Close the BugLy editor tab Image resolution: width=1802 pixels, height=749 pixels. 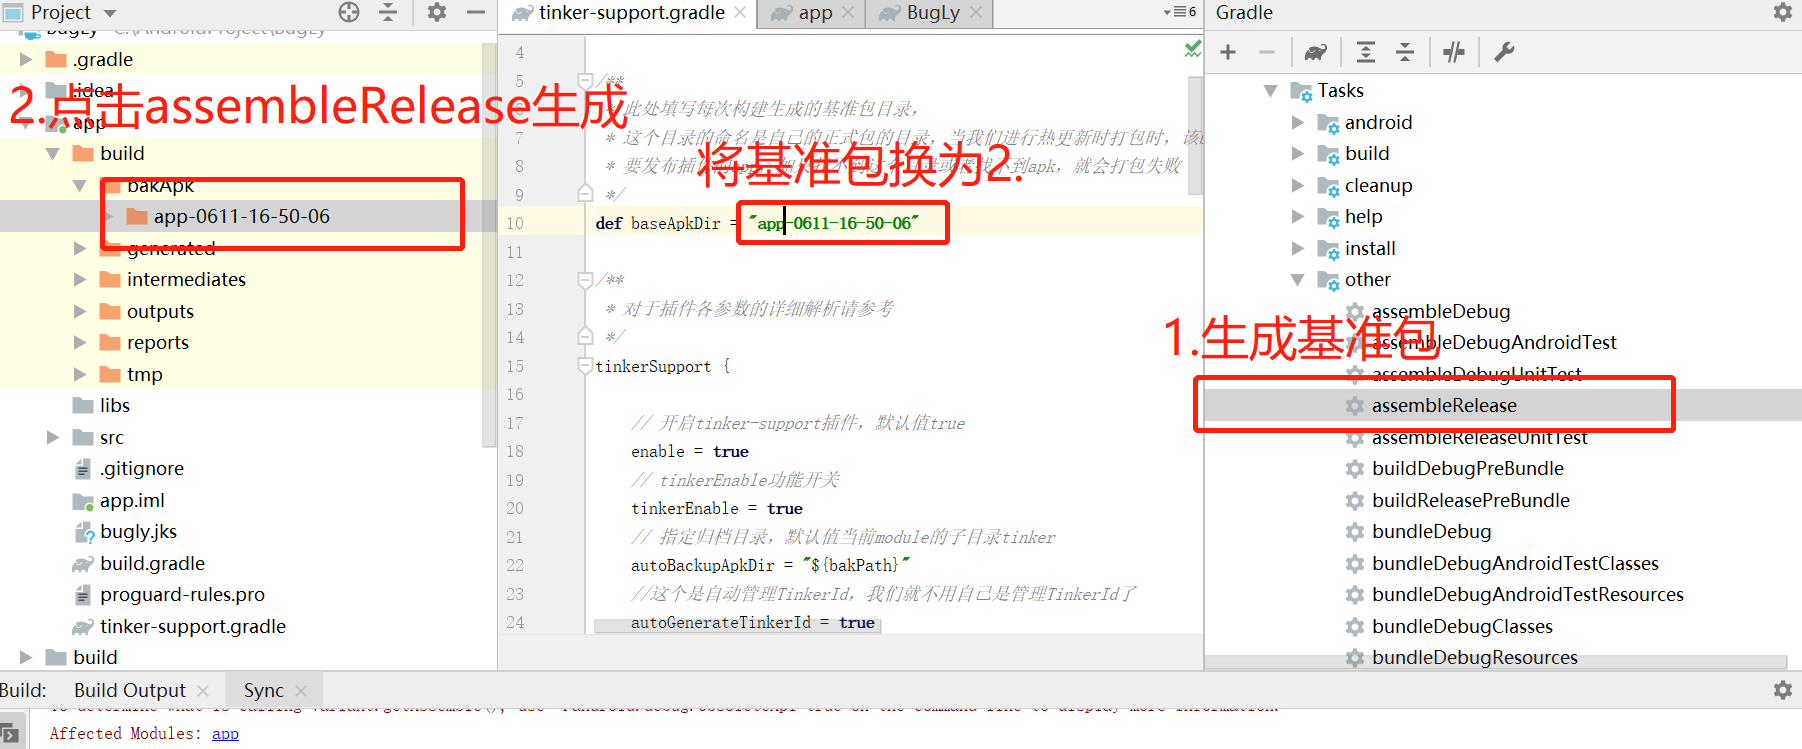976,13
